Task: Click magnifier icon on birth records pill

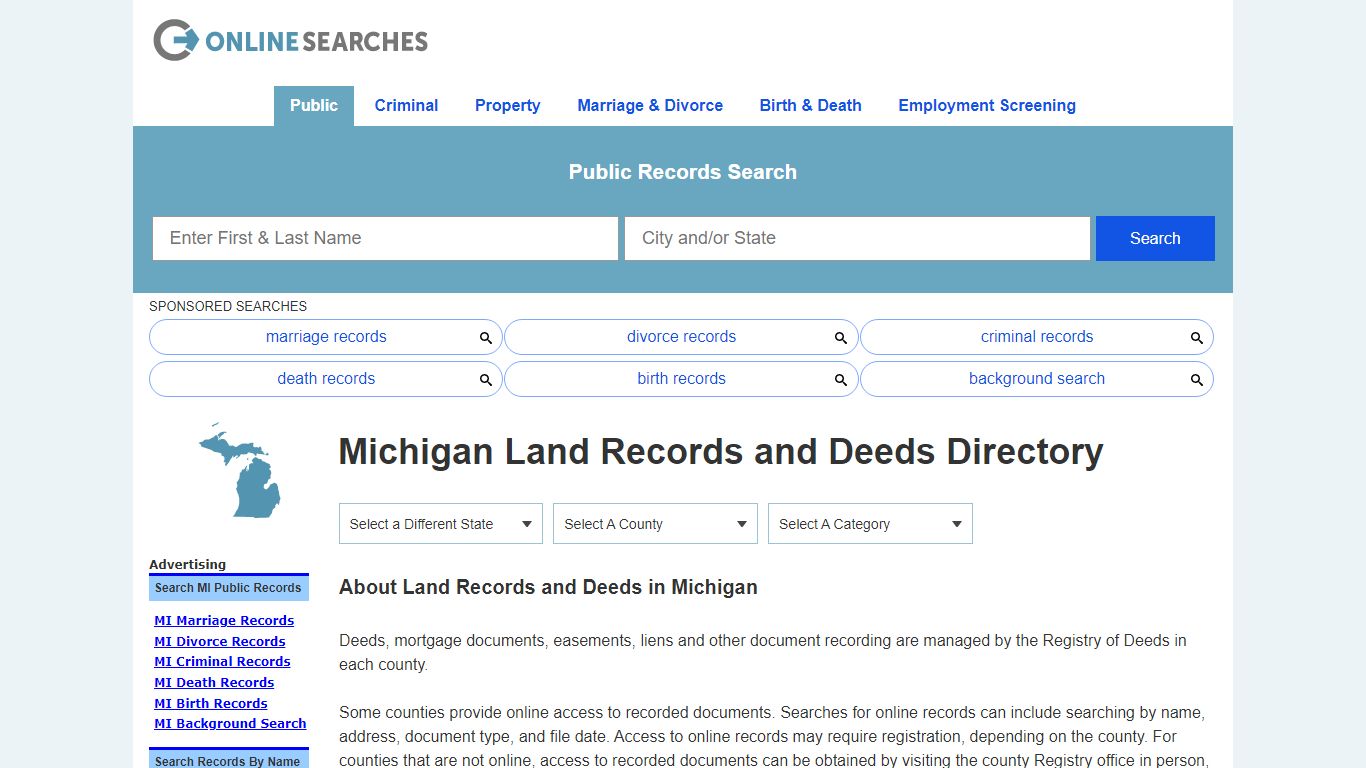Action: point(841,380)
